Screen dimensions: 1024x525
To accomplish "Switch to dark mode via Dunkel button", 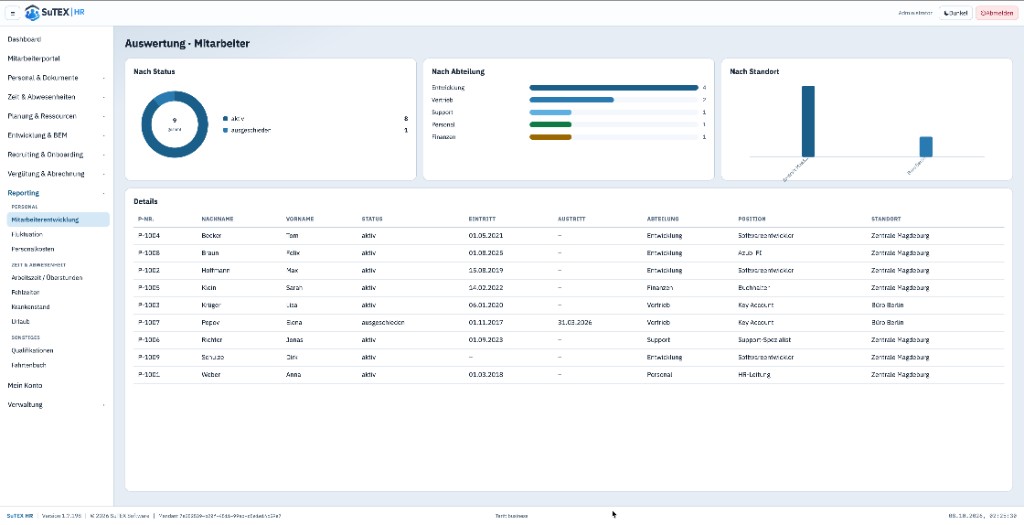I will click(x=955, y=13).
